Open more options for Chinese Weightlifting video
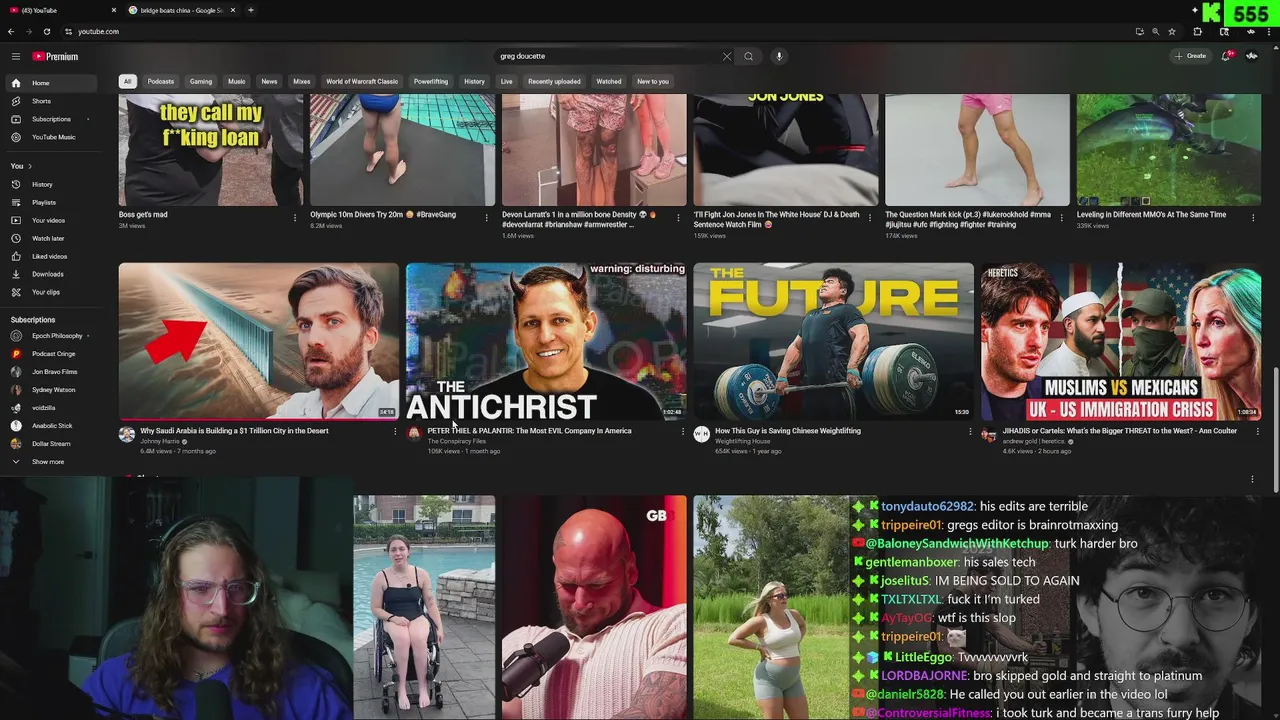The height and width of the screenshot is (720, 1280). coord(970,432)
